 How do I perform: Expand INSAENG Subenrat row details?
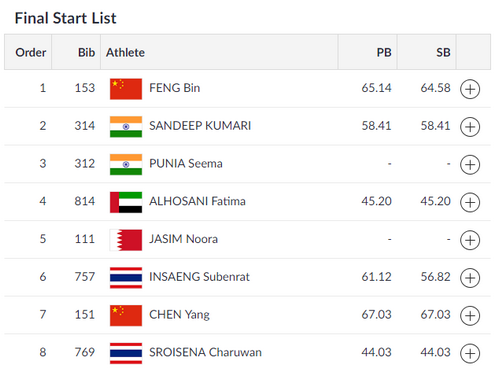[470, 278]
